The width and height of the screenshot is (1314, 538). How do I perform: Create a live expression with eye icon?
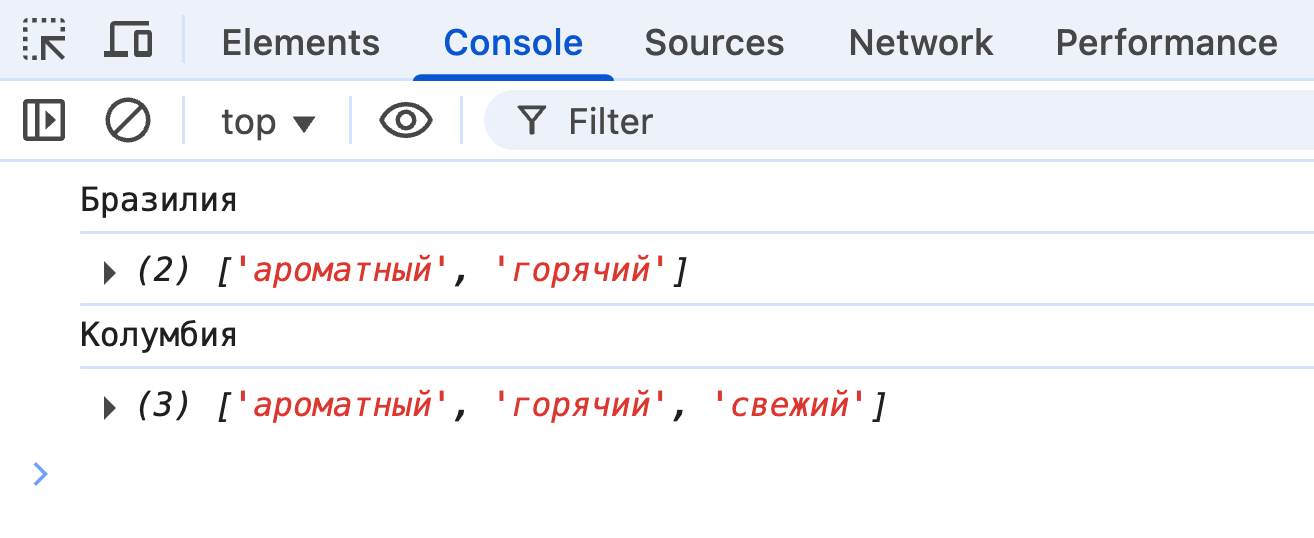pos(405,121)
